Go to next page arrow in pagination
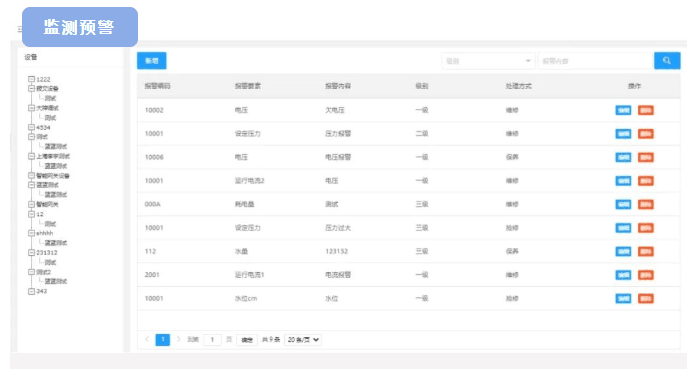Screen dimensions: 700x369 [179, 340]
